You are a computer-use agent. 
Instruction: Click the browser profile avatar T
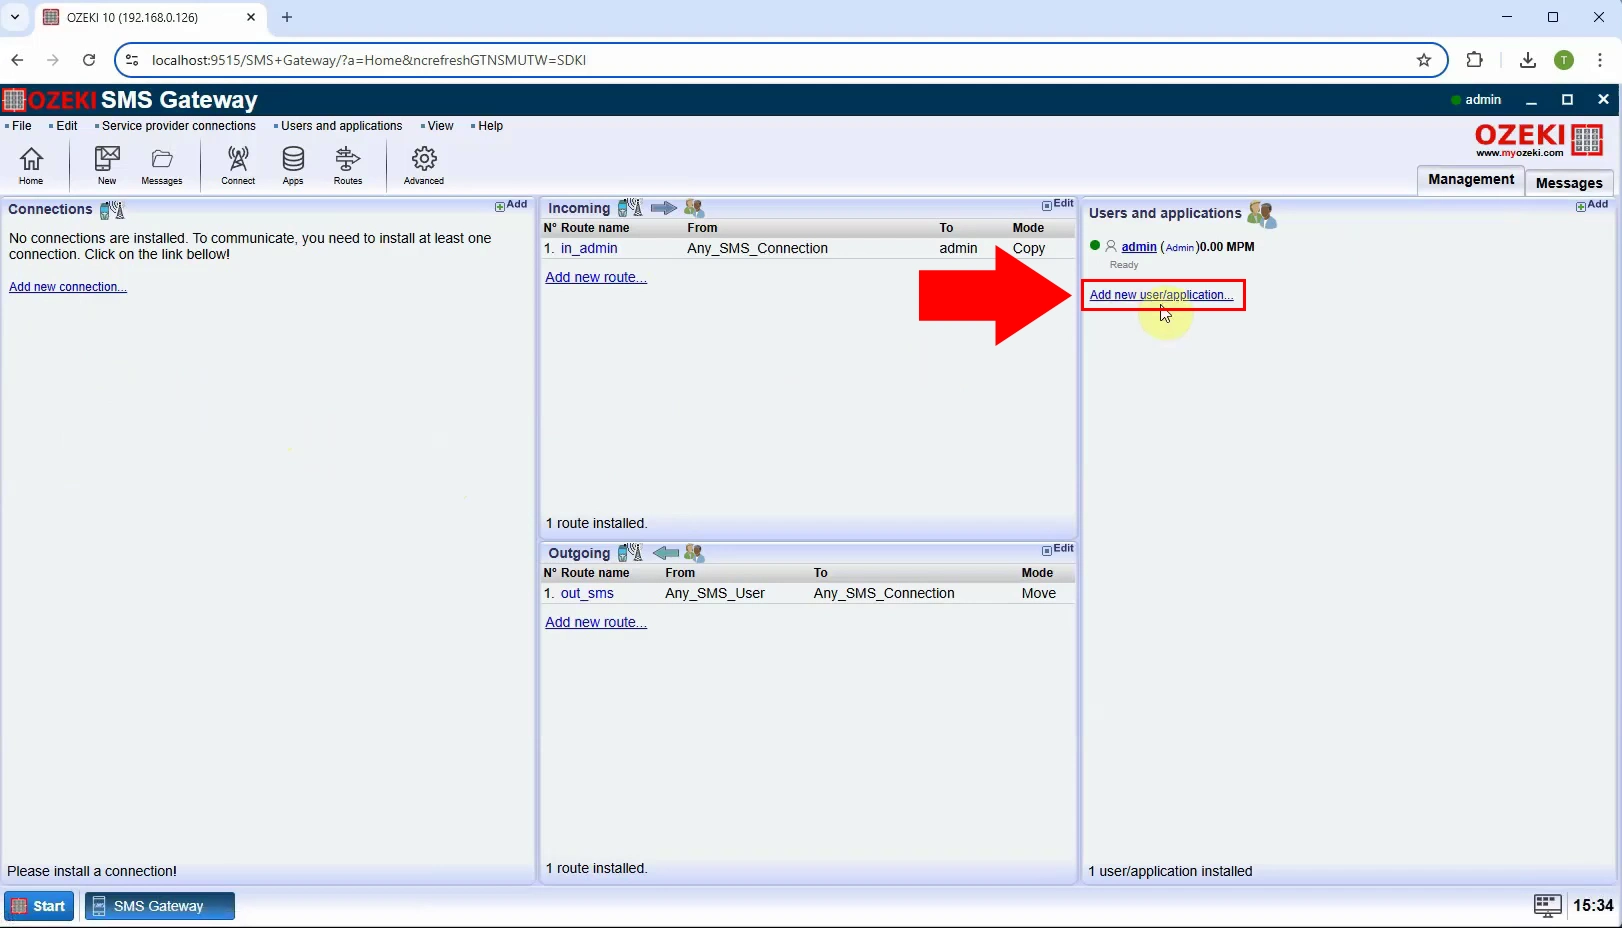pos(1564,60)
